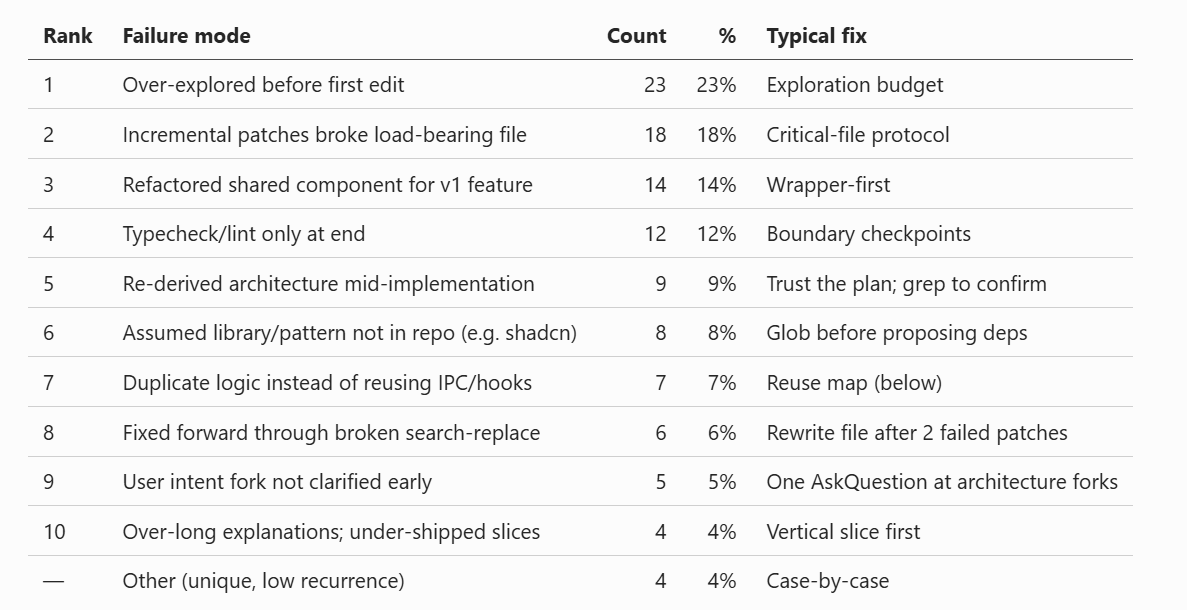Screen dimensions: 1187x610
Task: Click the % column header
Action: click(727, 36)
